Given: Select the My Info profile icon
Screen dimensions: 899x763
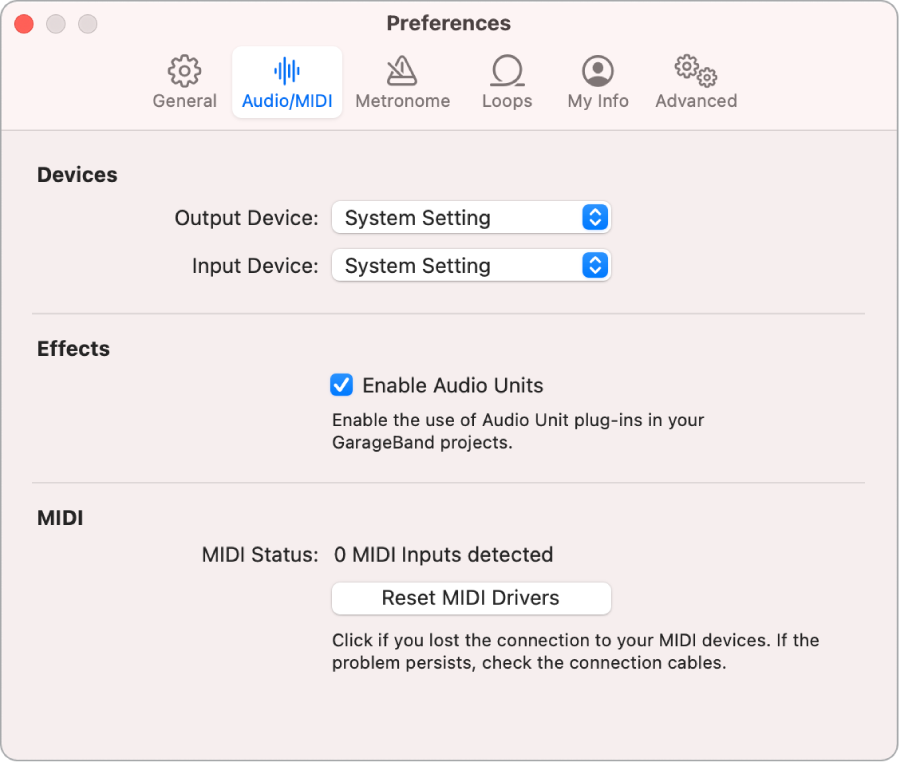Looking at the screenshot, I should click(597, 80).
